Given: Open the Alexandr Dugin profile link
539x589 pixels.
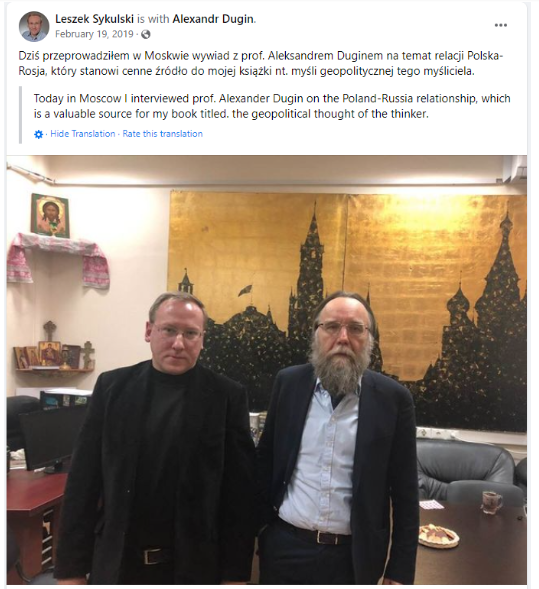Looking at the screenshot, I should (x=213, y=19).
